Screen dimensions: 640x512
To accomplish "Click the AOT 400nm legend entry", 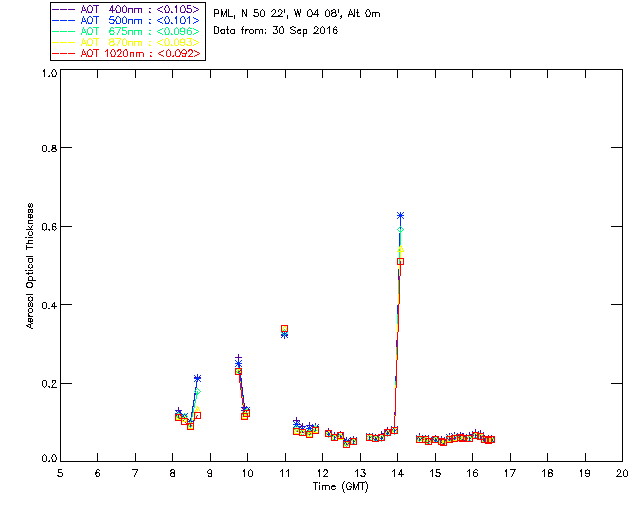I will pos(127,9).
